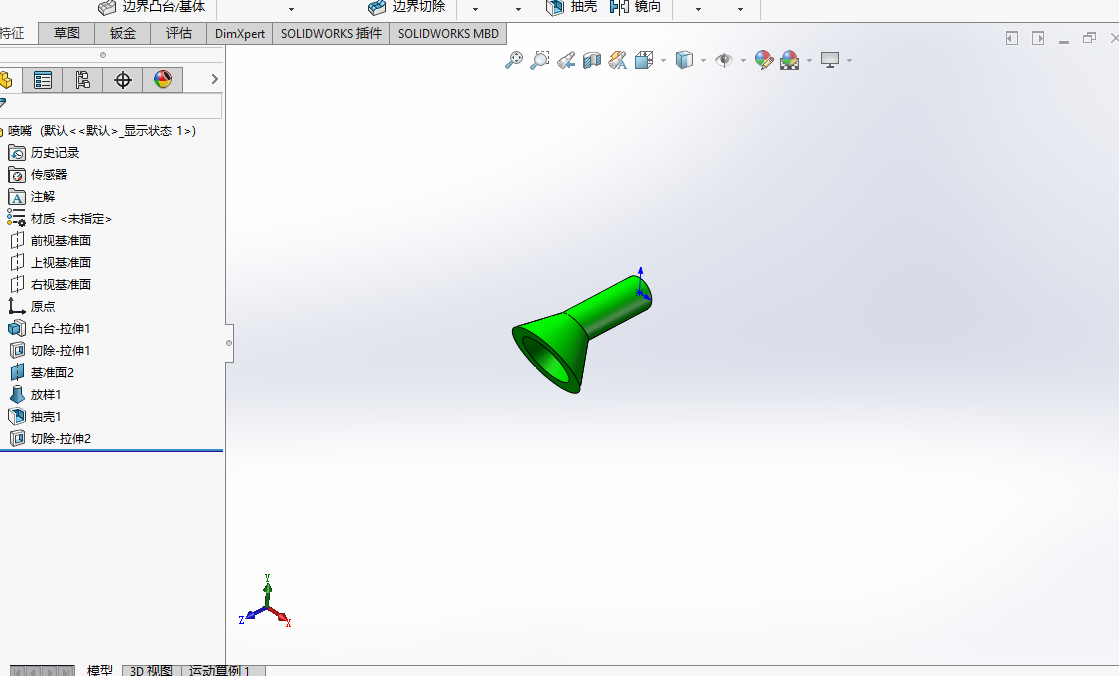Open ConfigurationManager tab icon
The height and width of the screenshot is (676, 1119).
point(83,80)
